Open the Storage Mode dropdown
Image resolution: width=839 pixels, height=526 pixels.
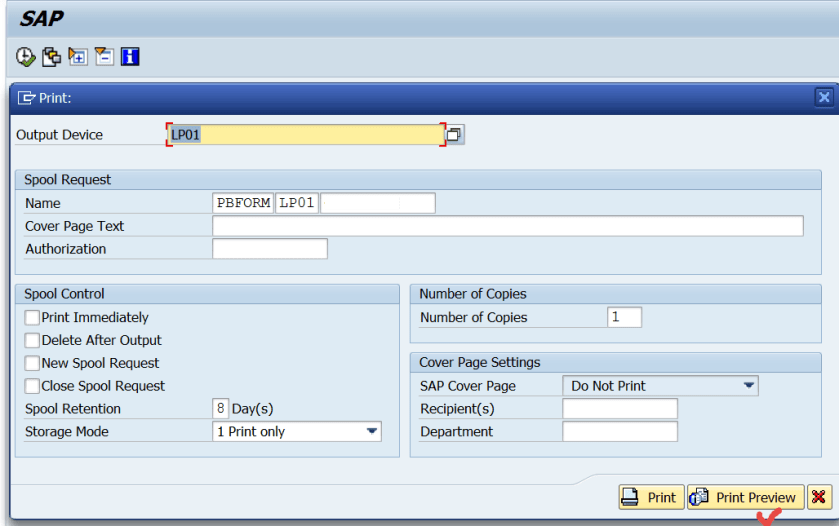(371, 431)
